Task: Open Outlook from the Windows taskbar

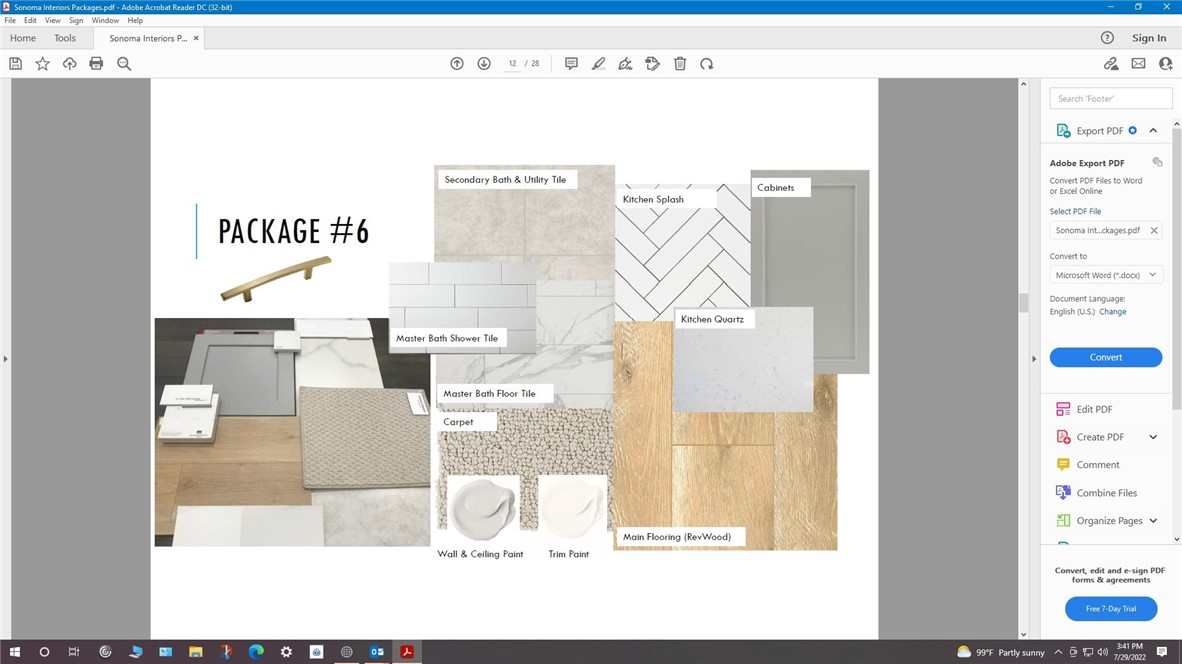Action: coord(377,652)
